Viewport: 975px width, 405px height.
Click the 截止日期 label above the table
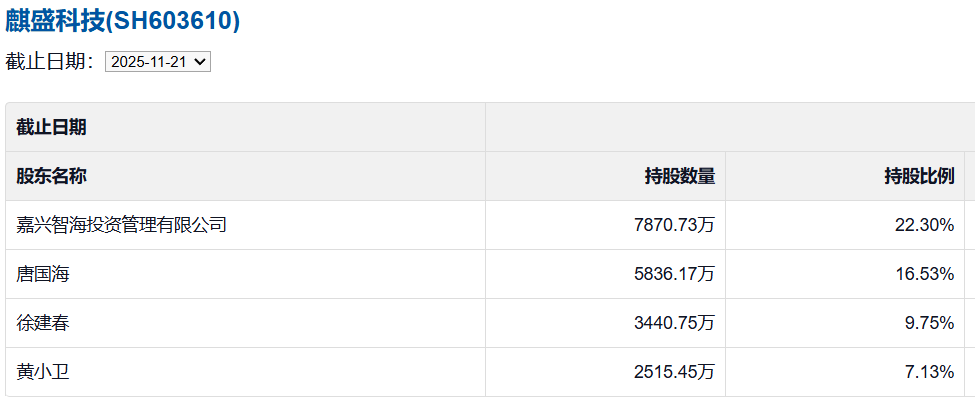point(49,62)
